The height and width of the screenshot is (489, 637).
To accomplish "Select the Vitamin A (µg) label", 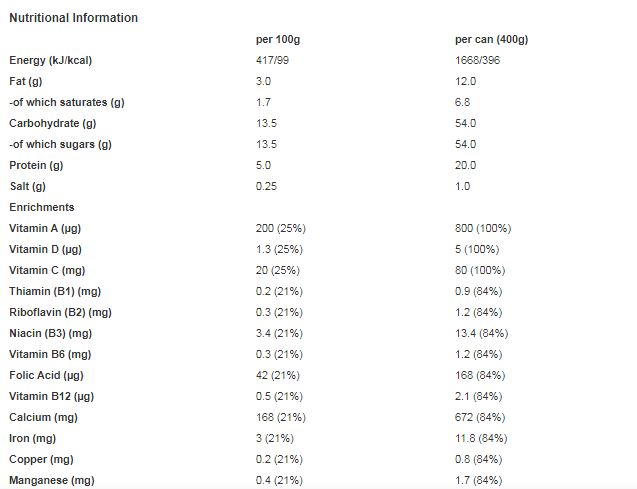I will [45, 228].
